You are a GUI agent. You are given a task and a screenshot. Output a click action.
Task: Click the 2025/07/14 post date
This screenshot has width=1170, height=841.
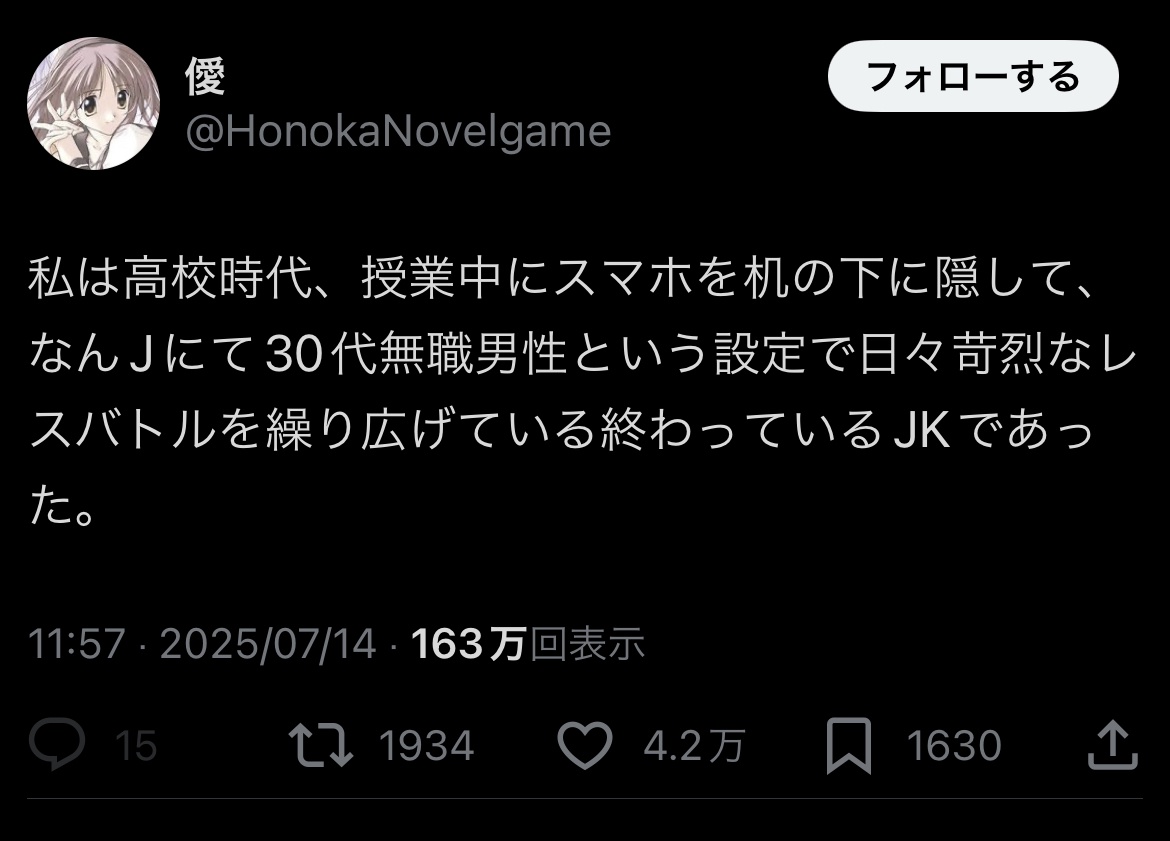[268, 643]
